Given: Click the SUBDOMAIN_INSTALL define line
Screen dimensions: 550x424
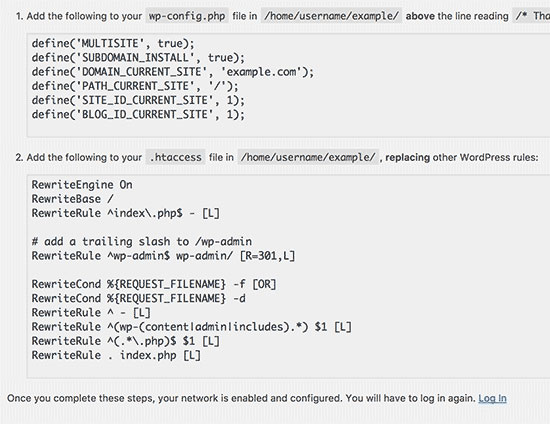Looking at the screenshot, I should click(x=138, y=58).
